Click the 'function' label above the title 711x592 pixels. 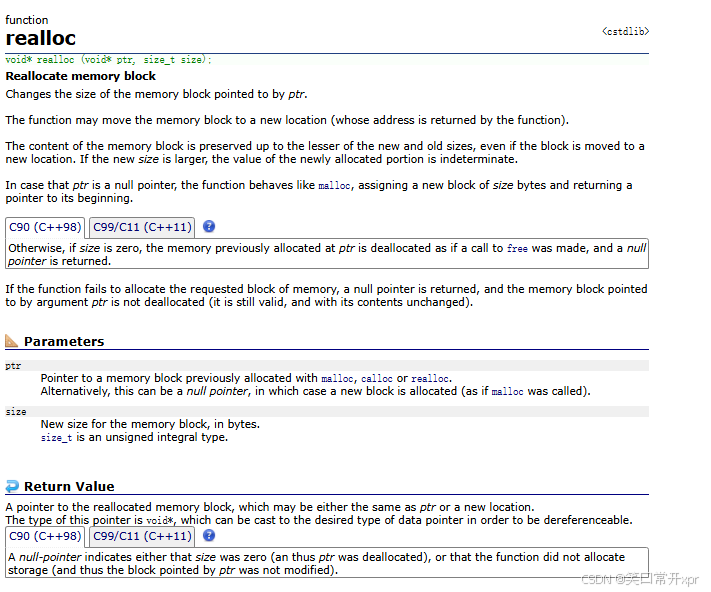tap(27, 20)
